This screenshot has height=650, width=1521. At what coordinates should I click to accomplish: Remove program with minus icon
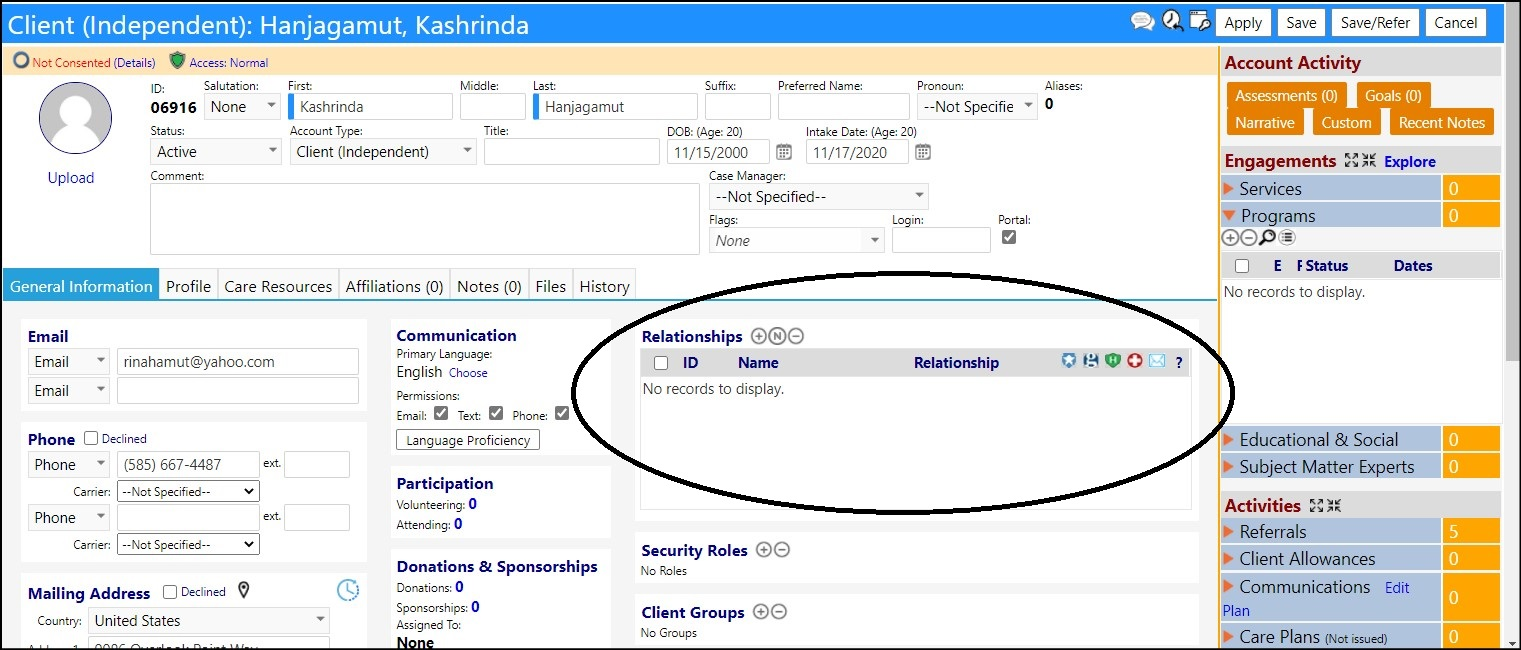coord(1248,237)
